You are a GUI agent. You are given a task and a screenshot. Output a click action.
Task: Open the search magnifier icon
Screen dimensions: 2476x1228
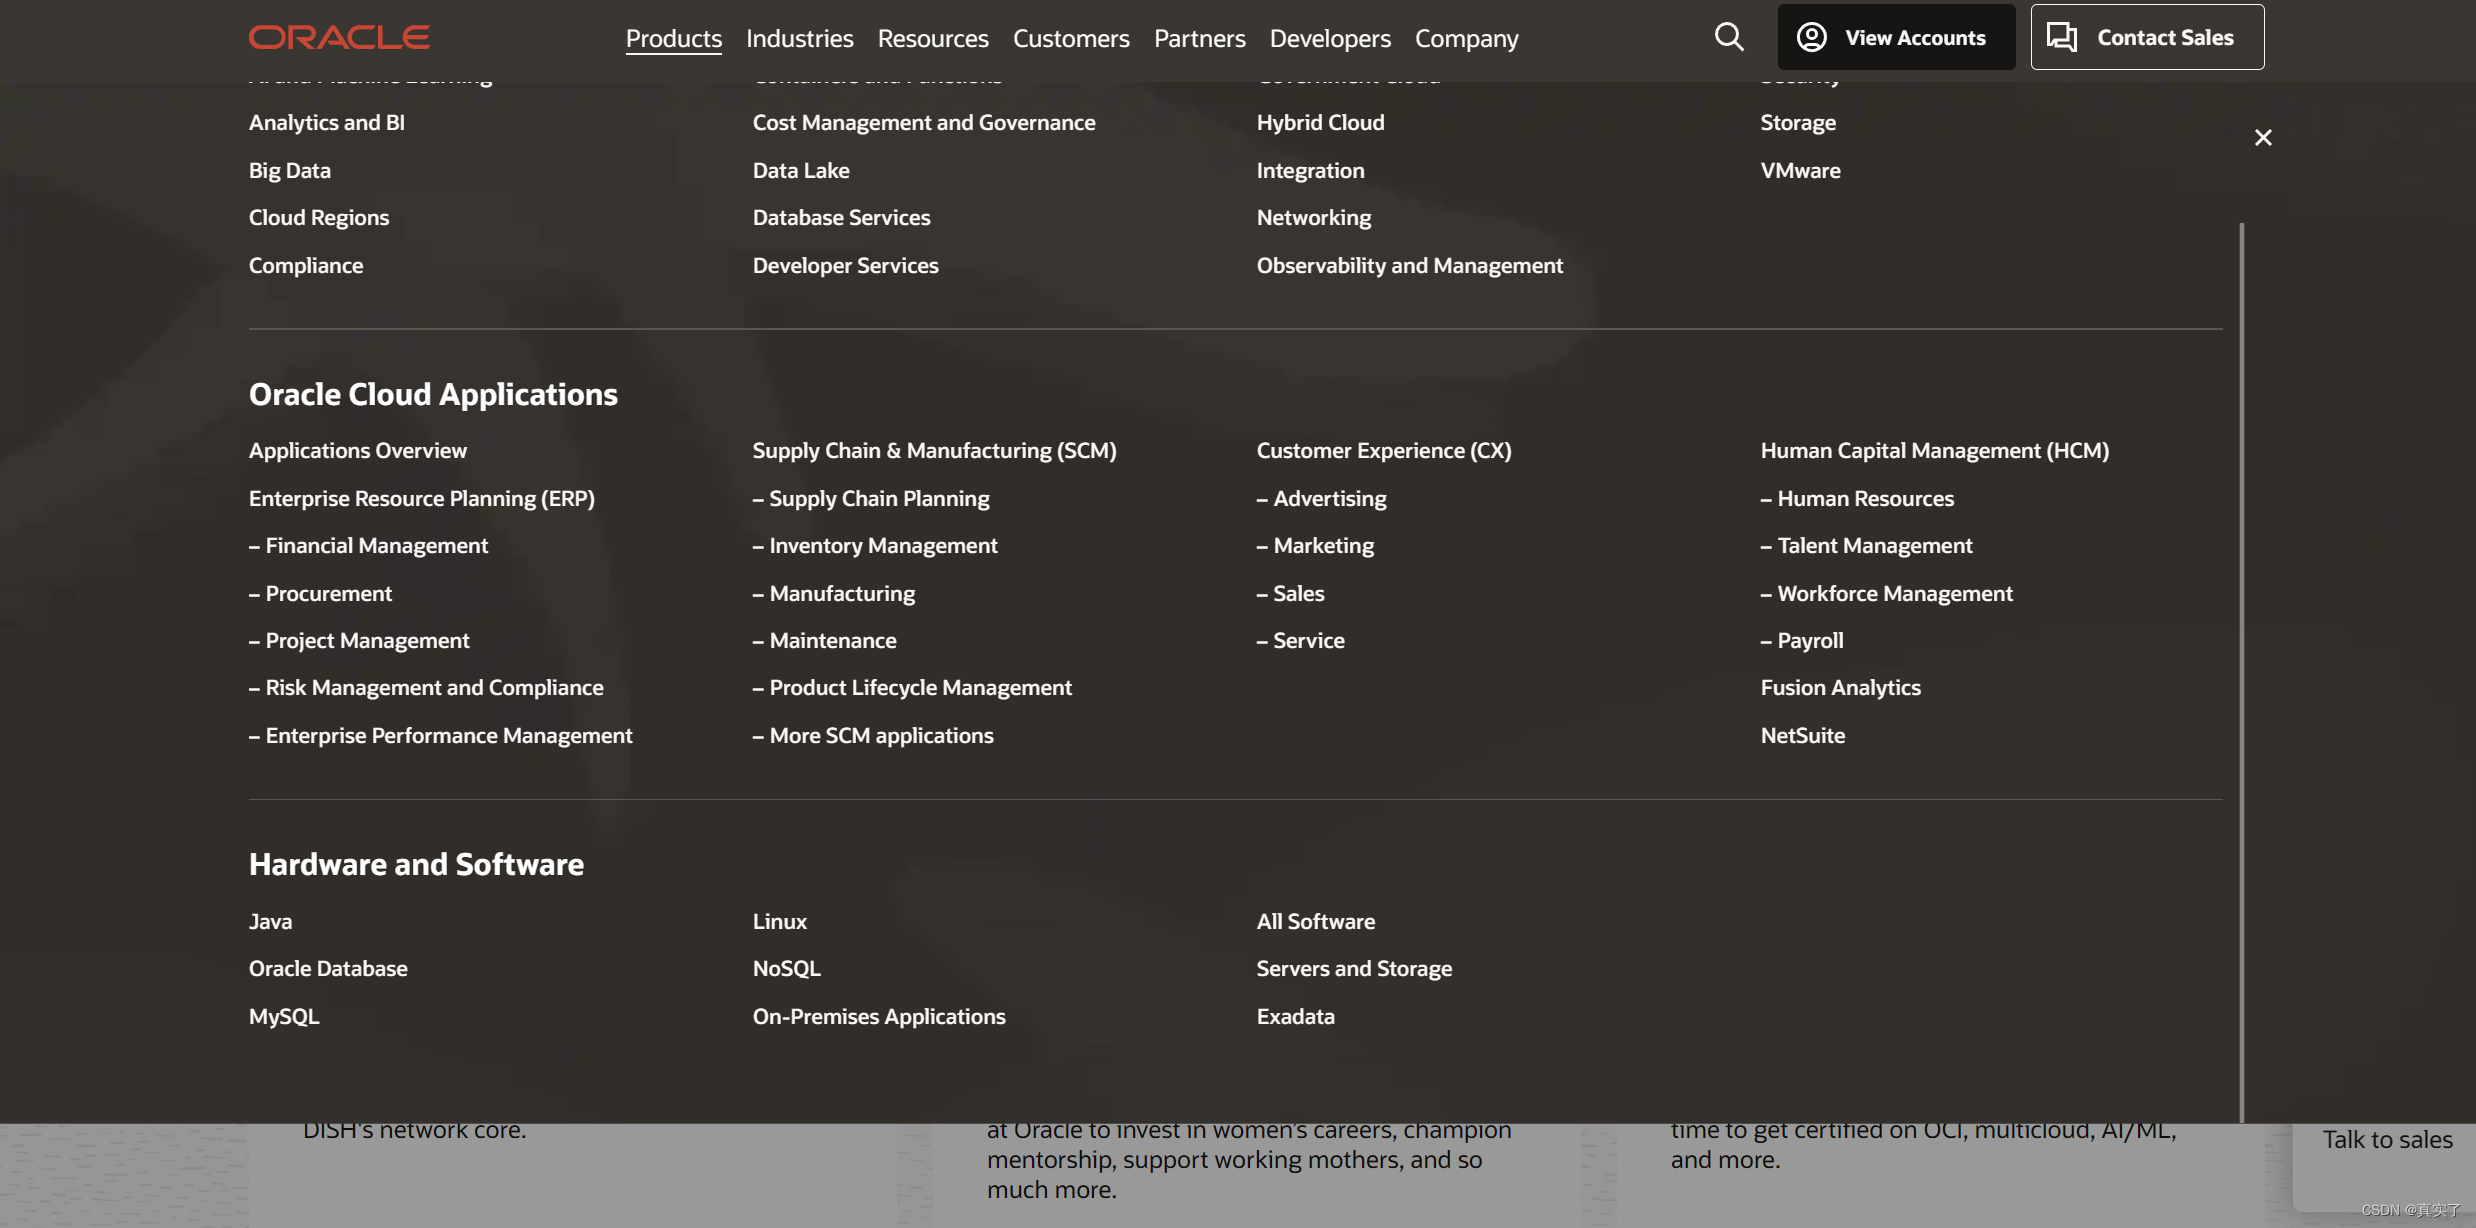coord(1729,38)
